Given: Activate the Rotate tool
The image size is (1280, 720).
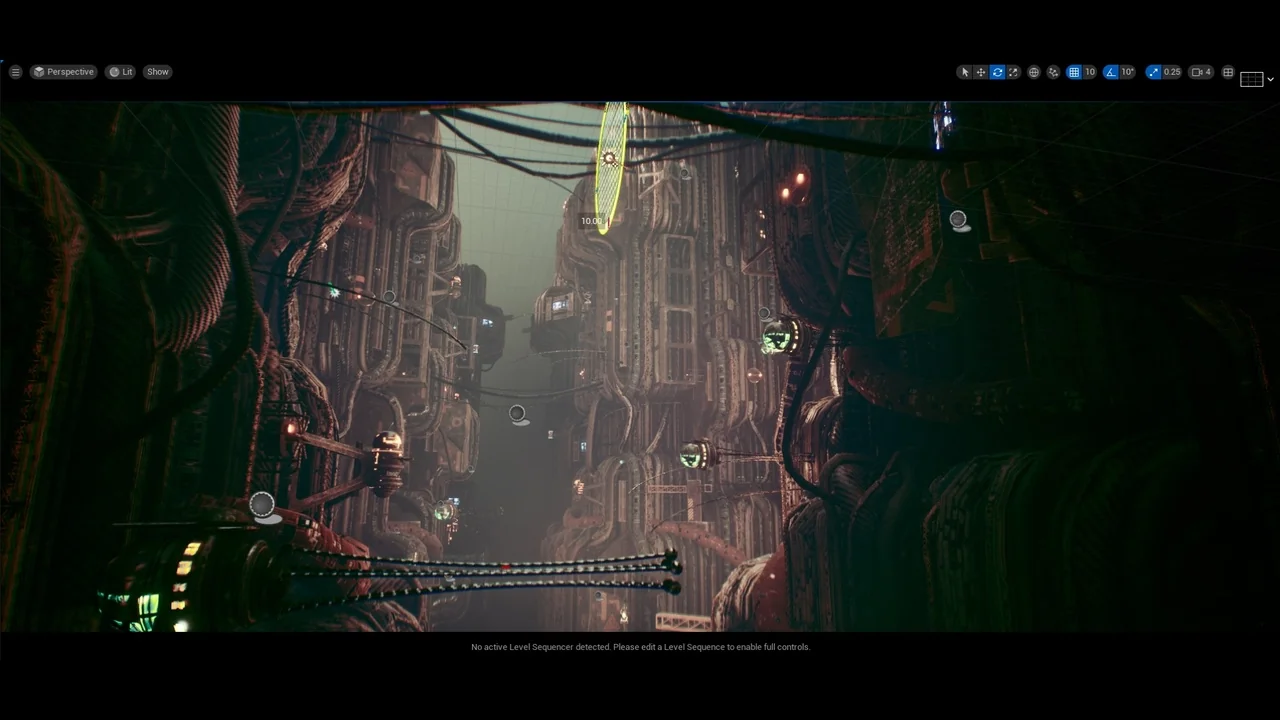Looking at the screenshot, I should (x=997, y=71).
